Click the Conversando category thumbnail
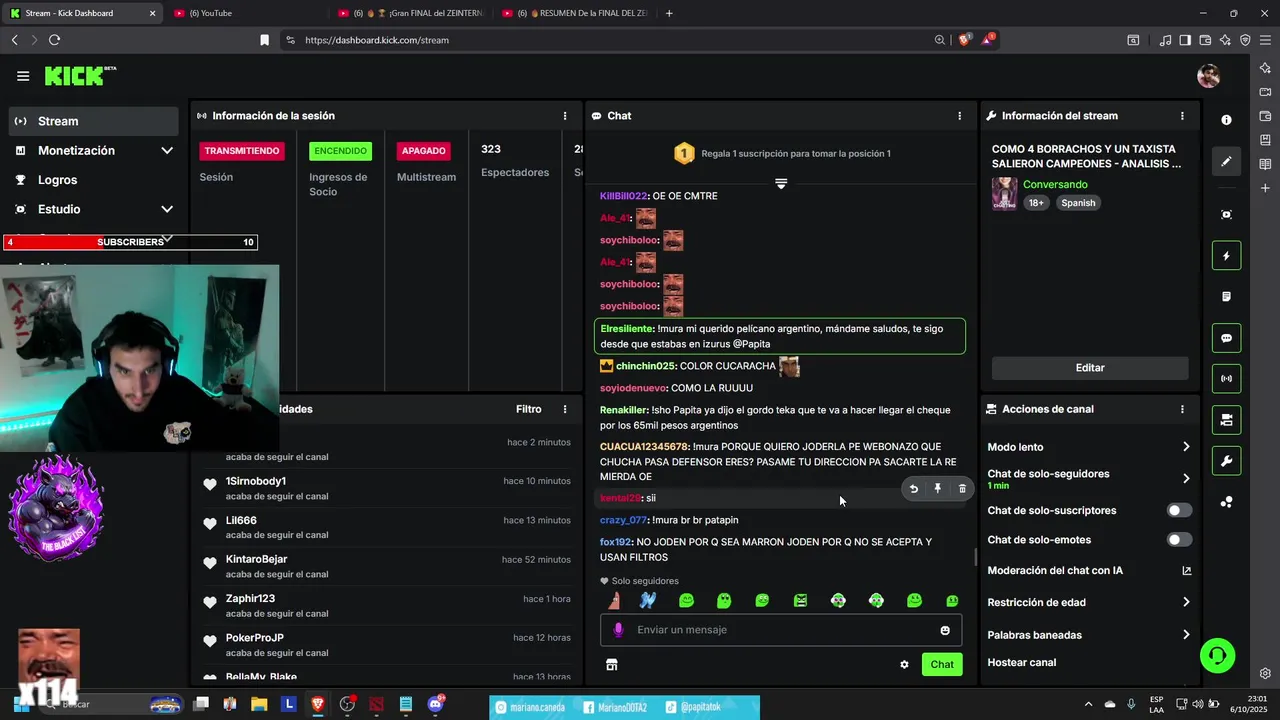Image resolution: width=1280 pixels, height=720 pixels. 1005,194
